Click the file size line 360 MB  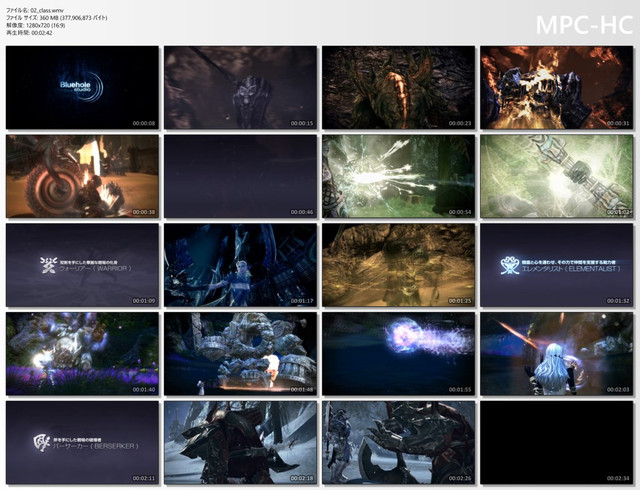click(x=57, y=18)
